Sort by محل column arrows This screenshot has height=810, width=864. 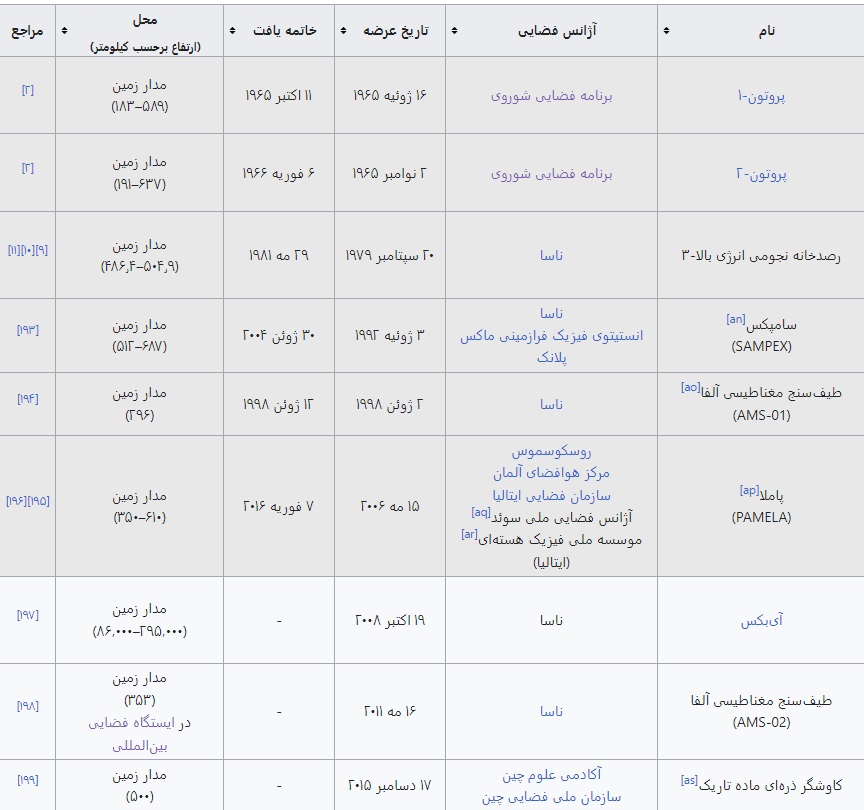pos(64,31)
